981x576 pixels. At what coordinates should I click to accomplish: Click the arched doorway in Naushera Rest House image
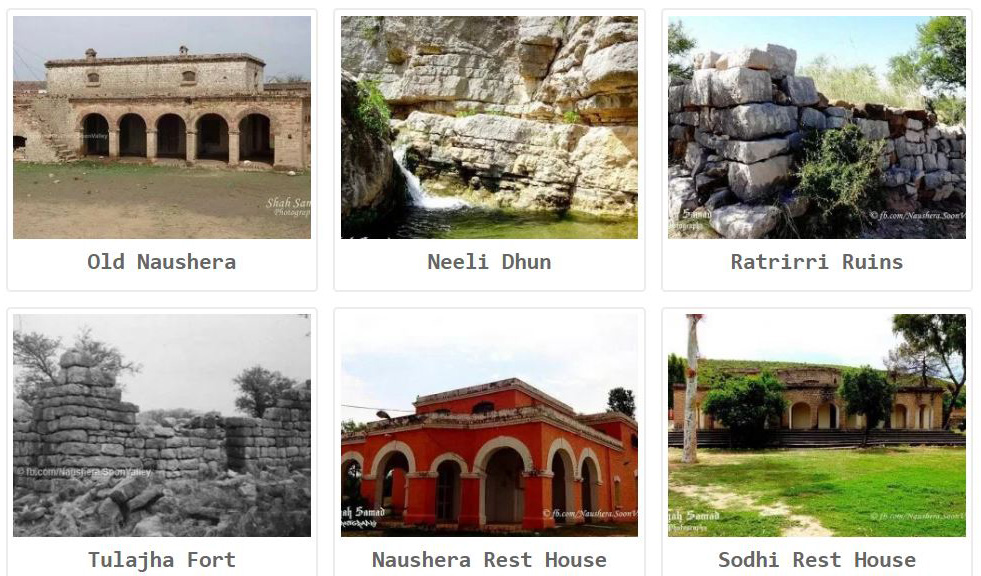click(x=504, y=485)
